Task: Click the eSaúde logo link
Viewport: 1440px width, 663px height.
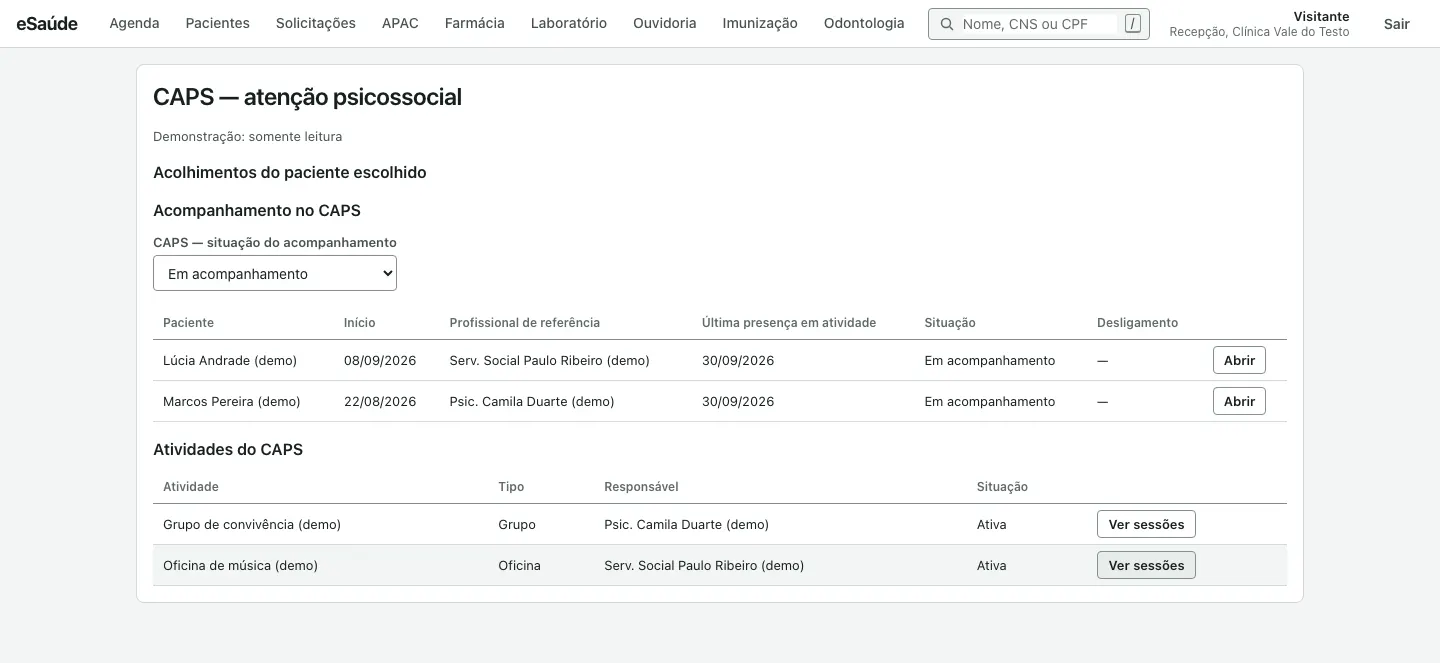Action: pos(47,23)
